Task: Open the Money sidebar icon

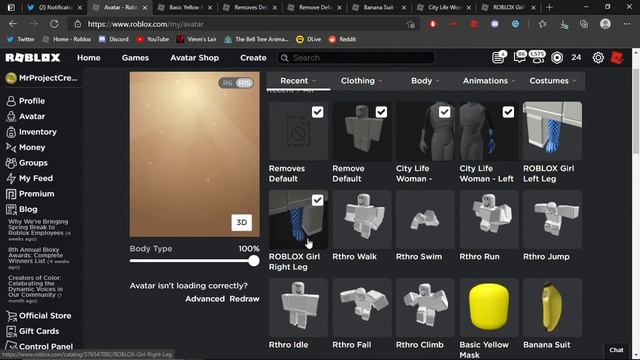Action: (11, 147)
